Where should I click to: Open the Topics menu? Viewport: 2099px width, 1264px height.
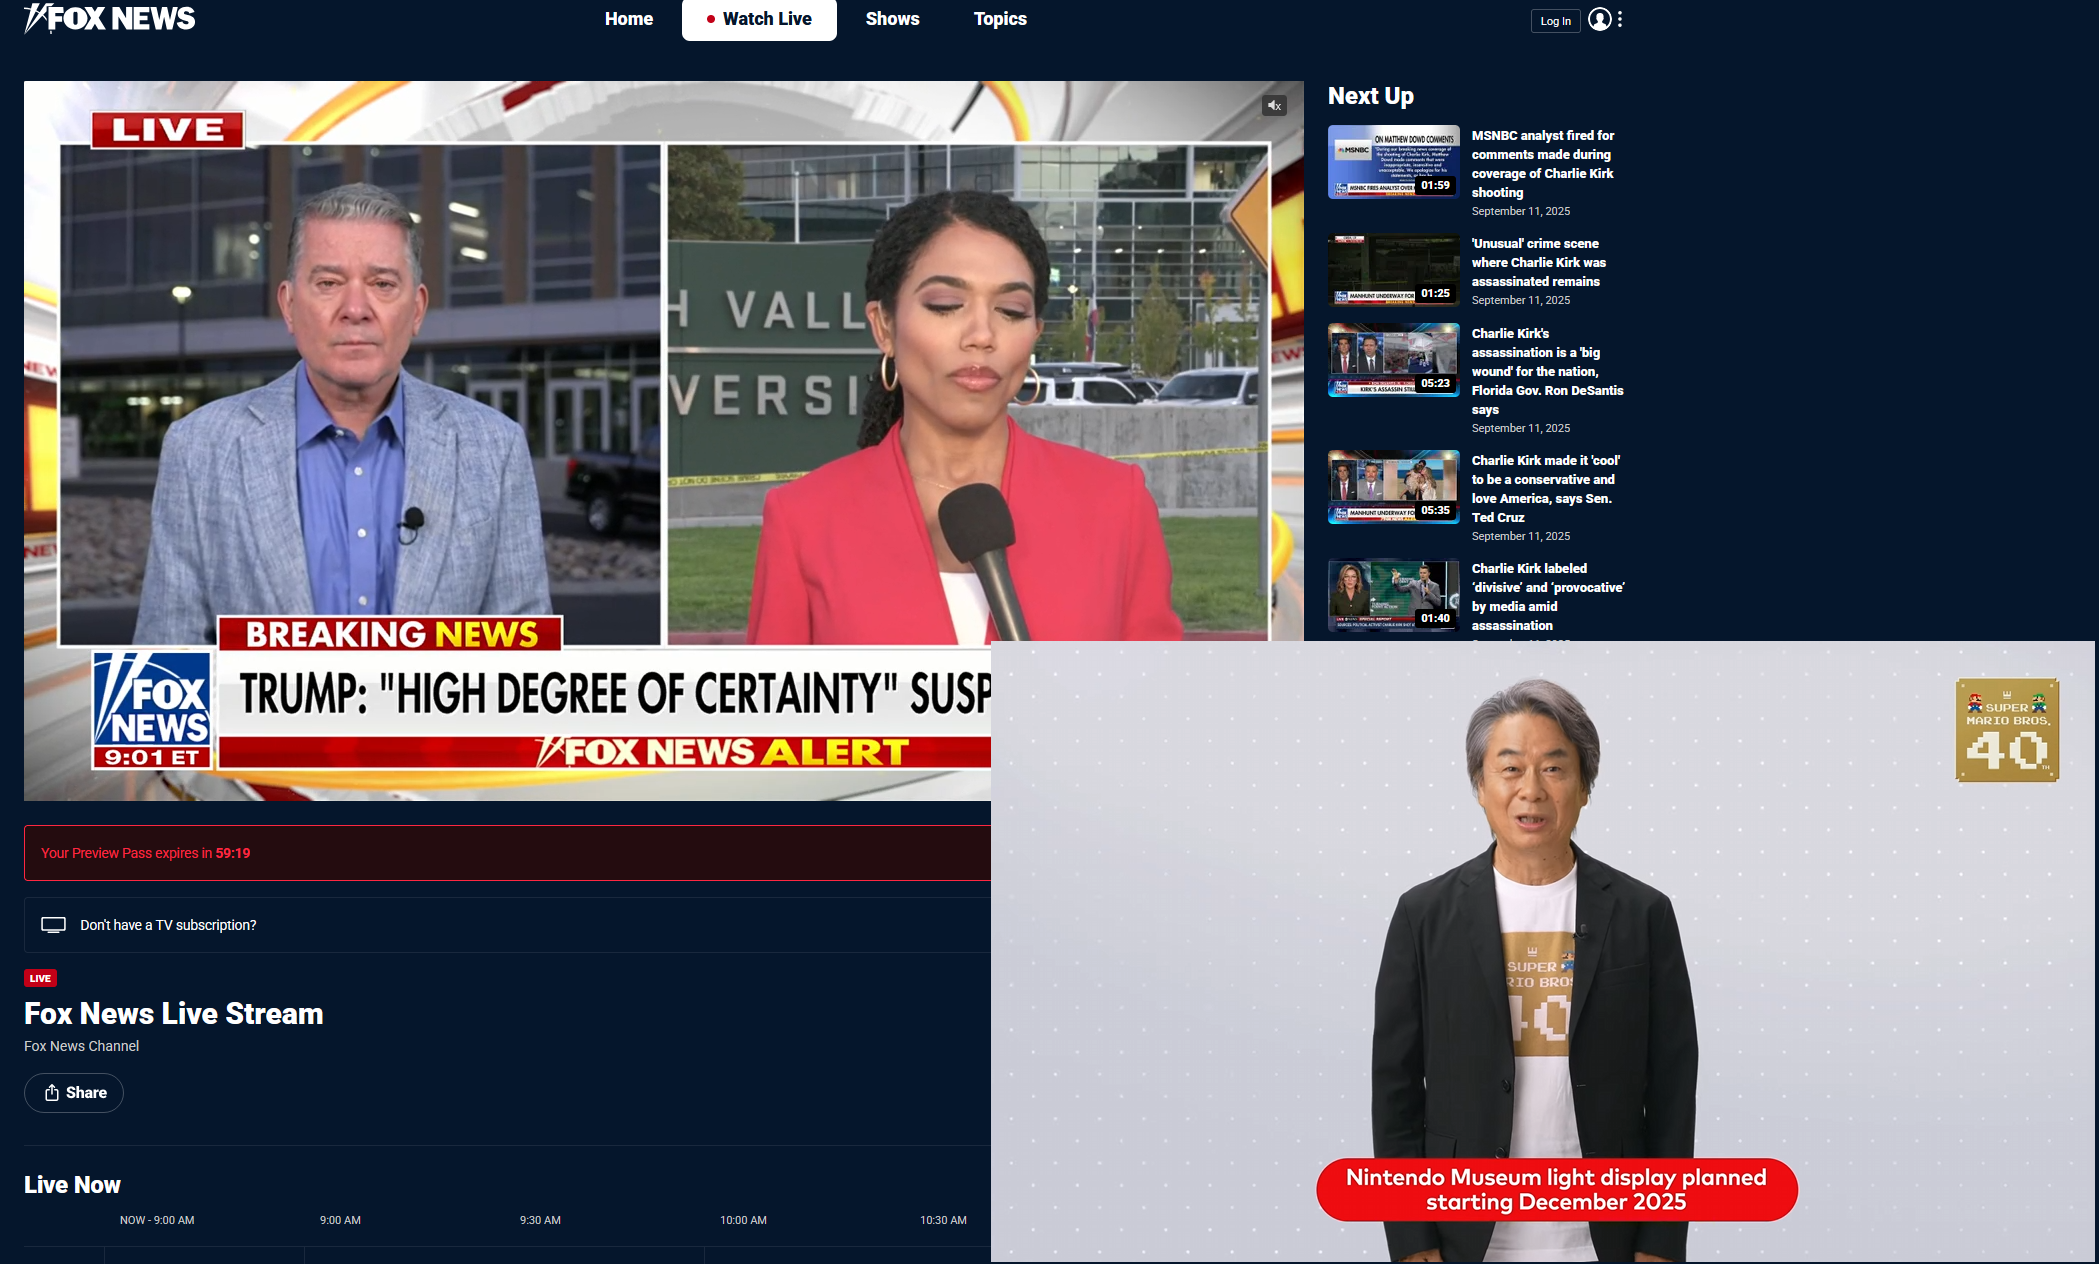pos(1000,19)
